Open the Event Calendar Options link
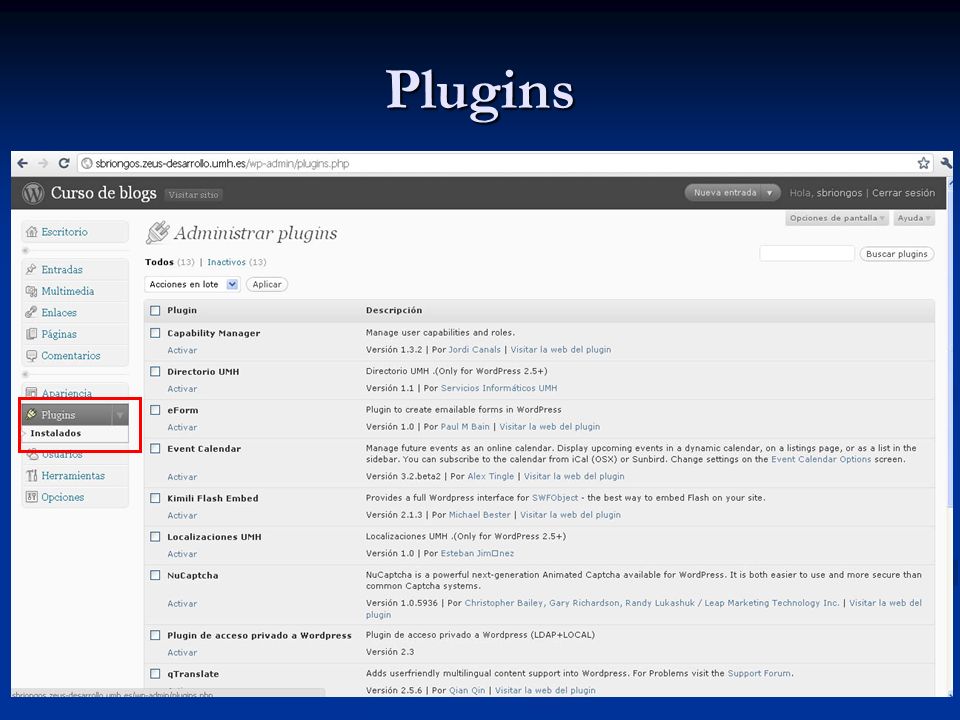Screen dimensions: 960x720 [821, 459]
